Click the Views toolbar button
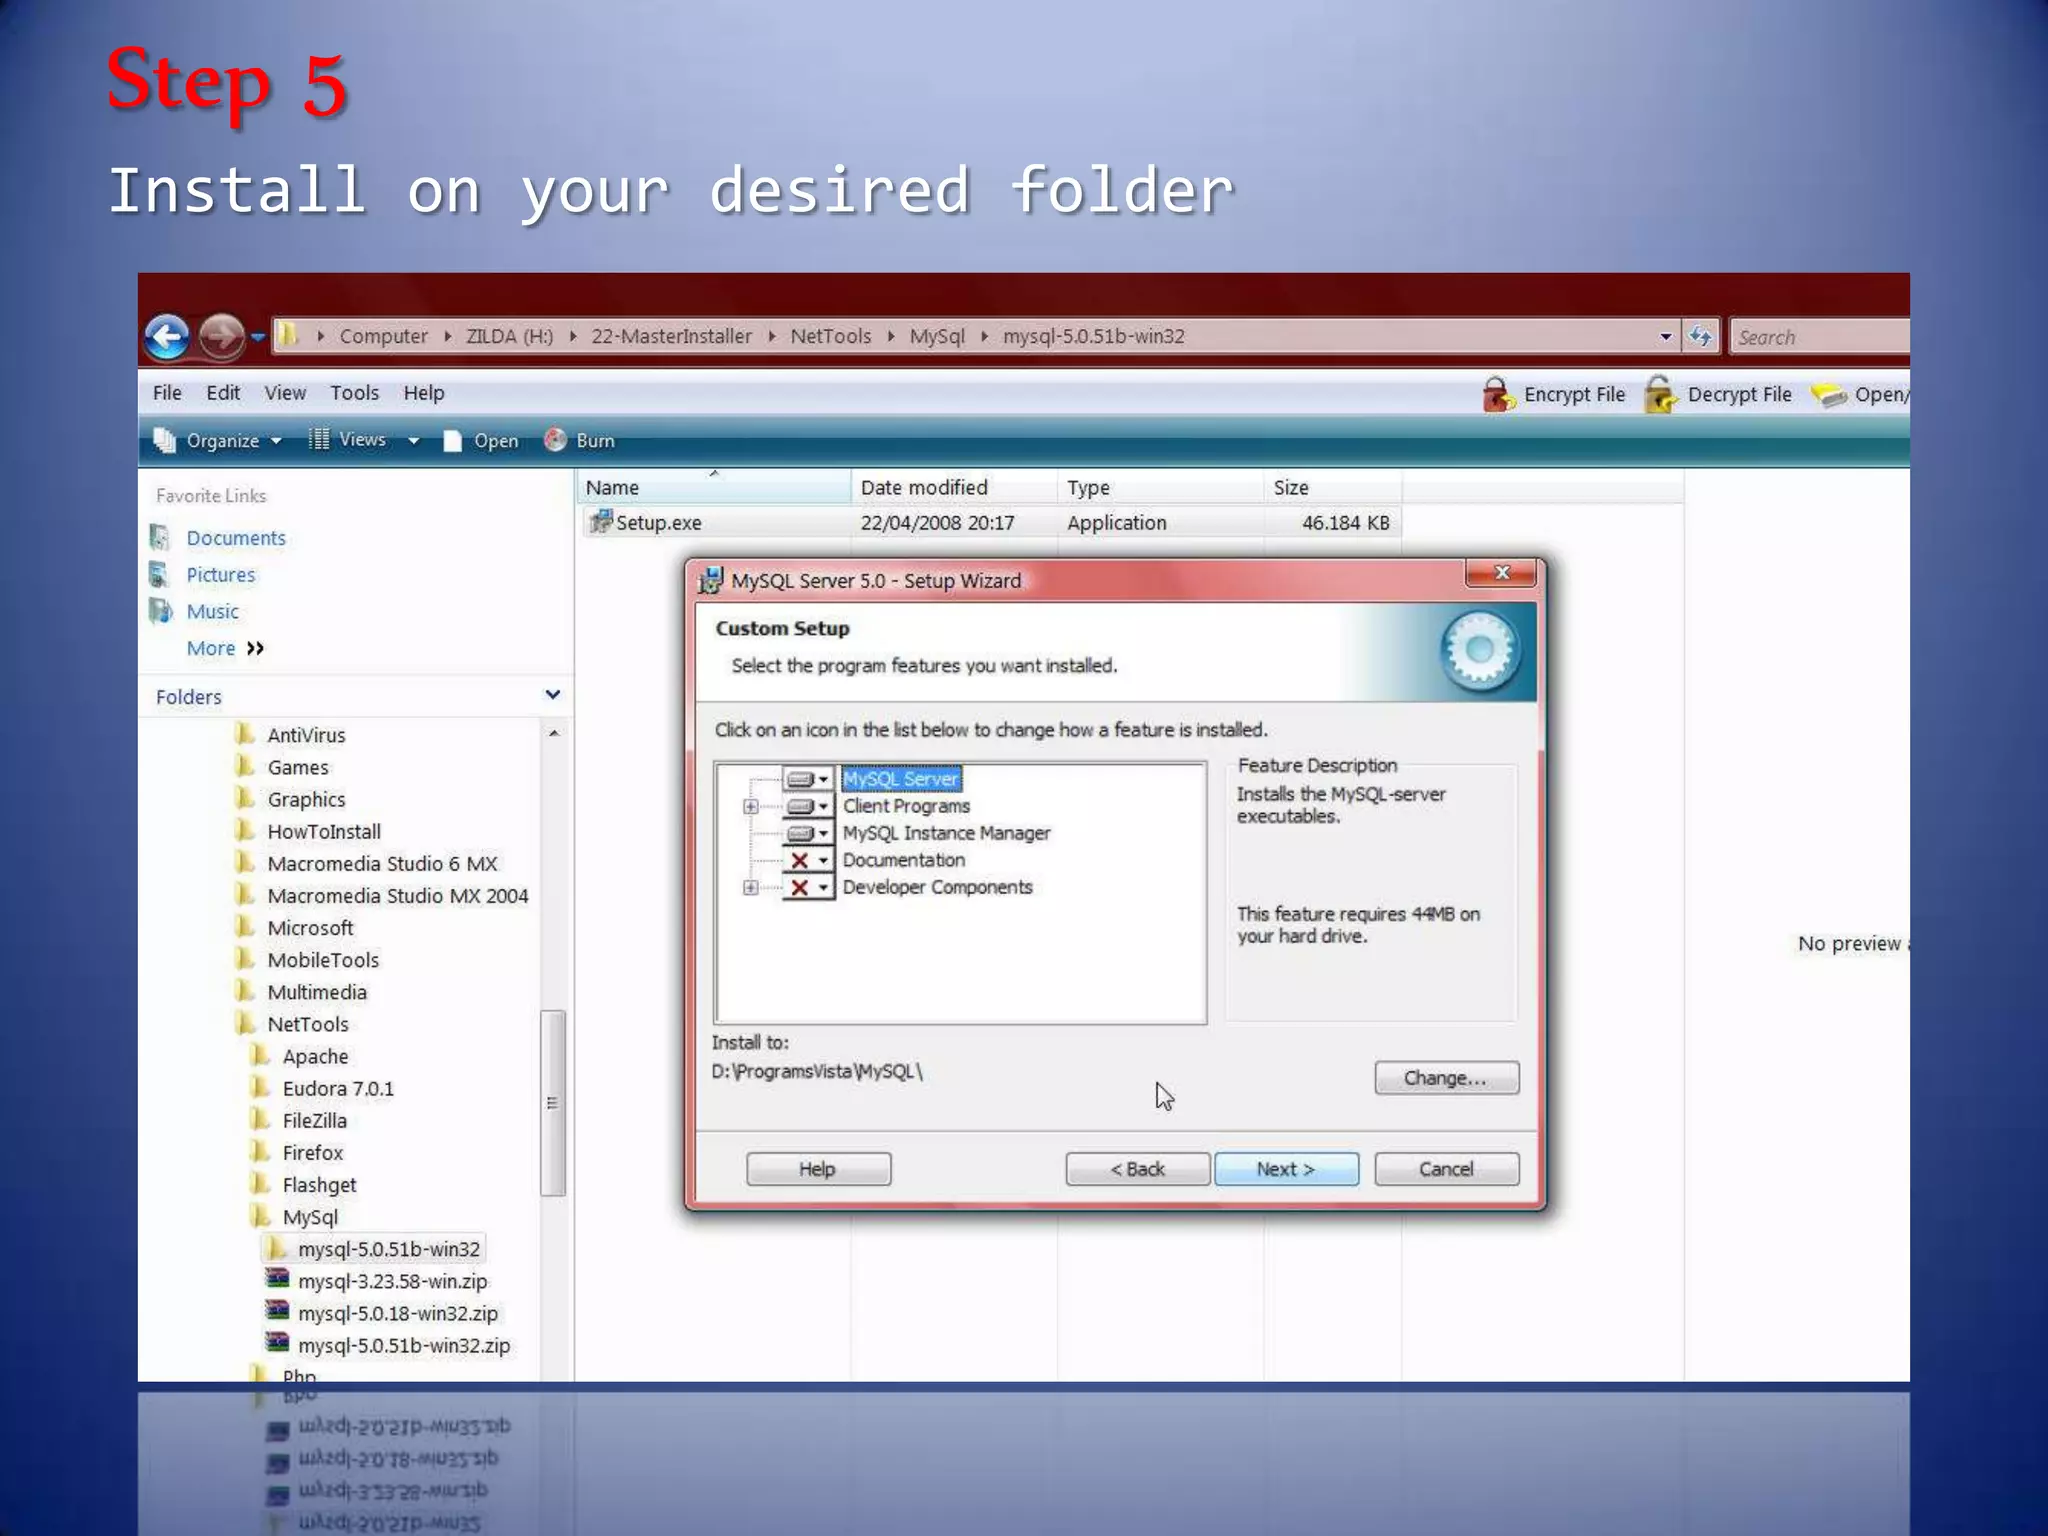 348,440
